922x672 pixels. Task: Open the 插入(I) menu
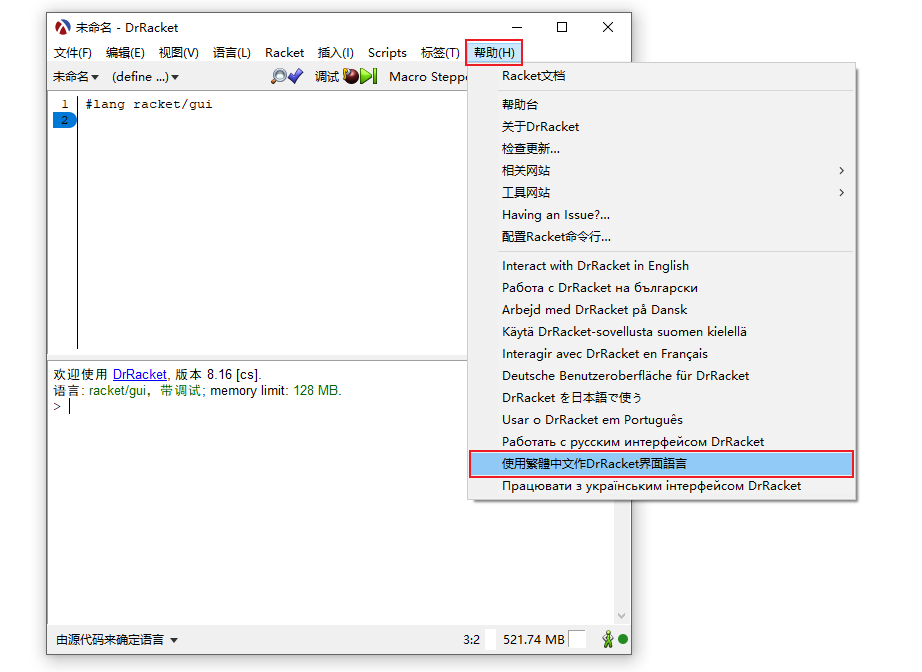click(336, 53)
